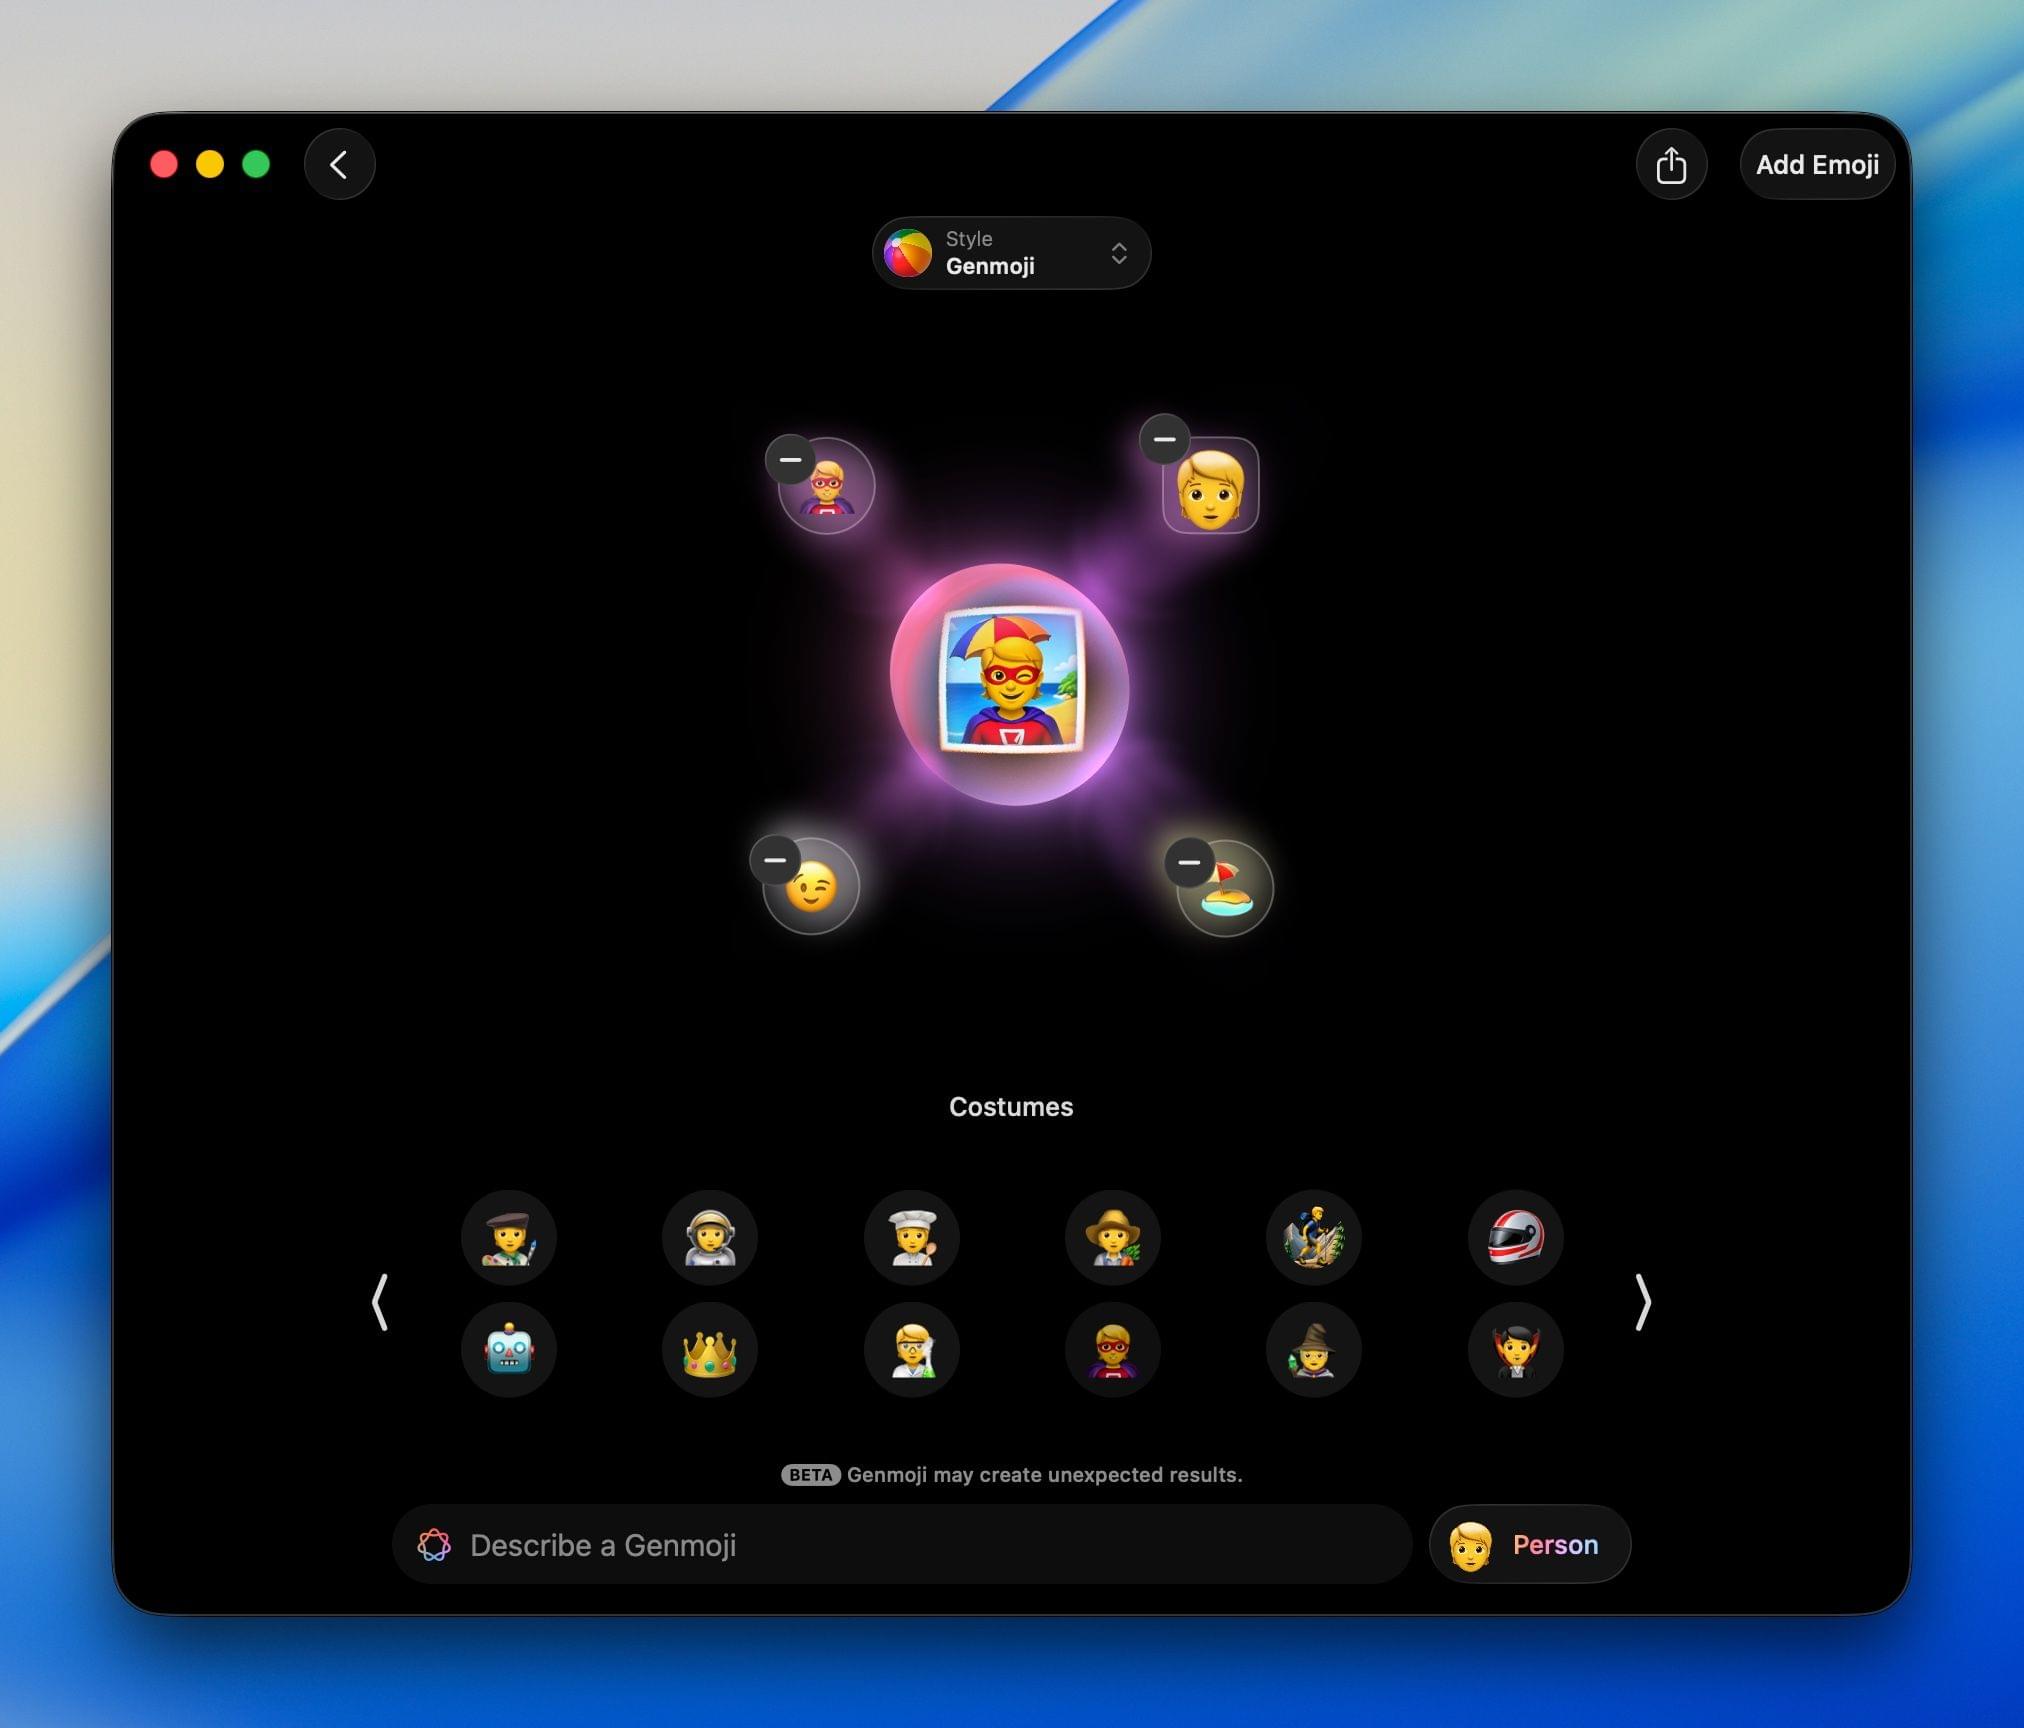Screen dimensions: 2024x1728
Task: Remove the superhero concept bubble
Action: coord(790,460)
